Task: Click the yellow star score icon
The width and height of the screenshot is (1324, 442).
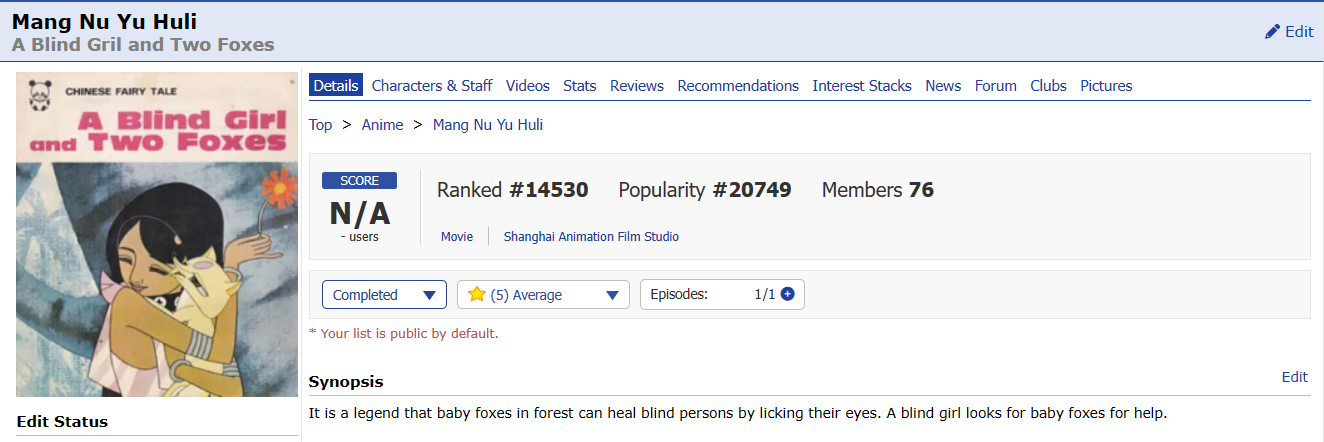Action: [x=477, y=294]
